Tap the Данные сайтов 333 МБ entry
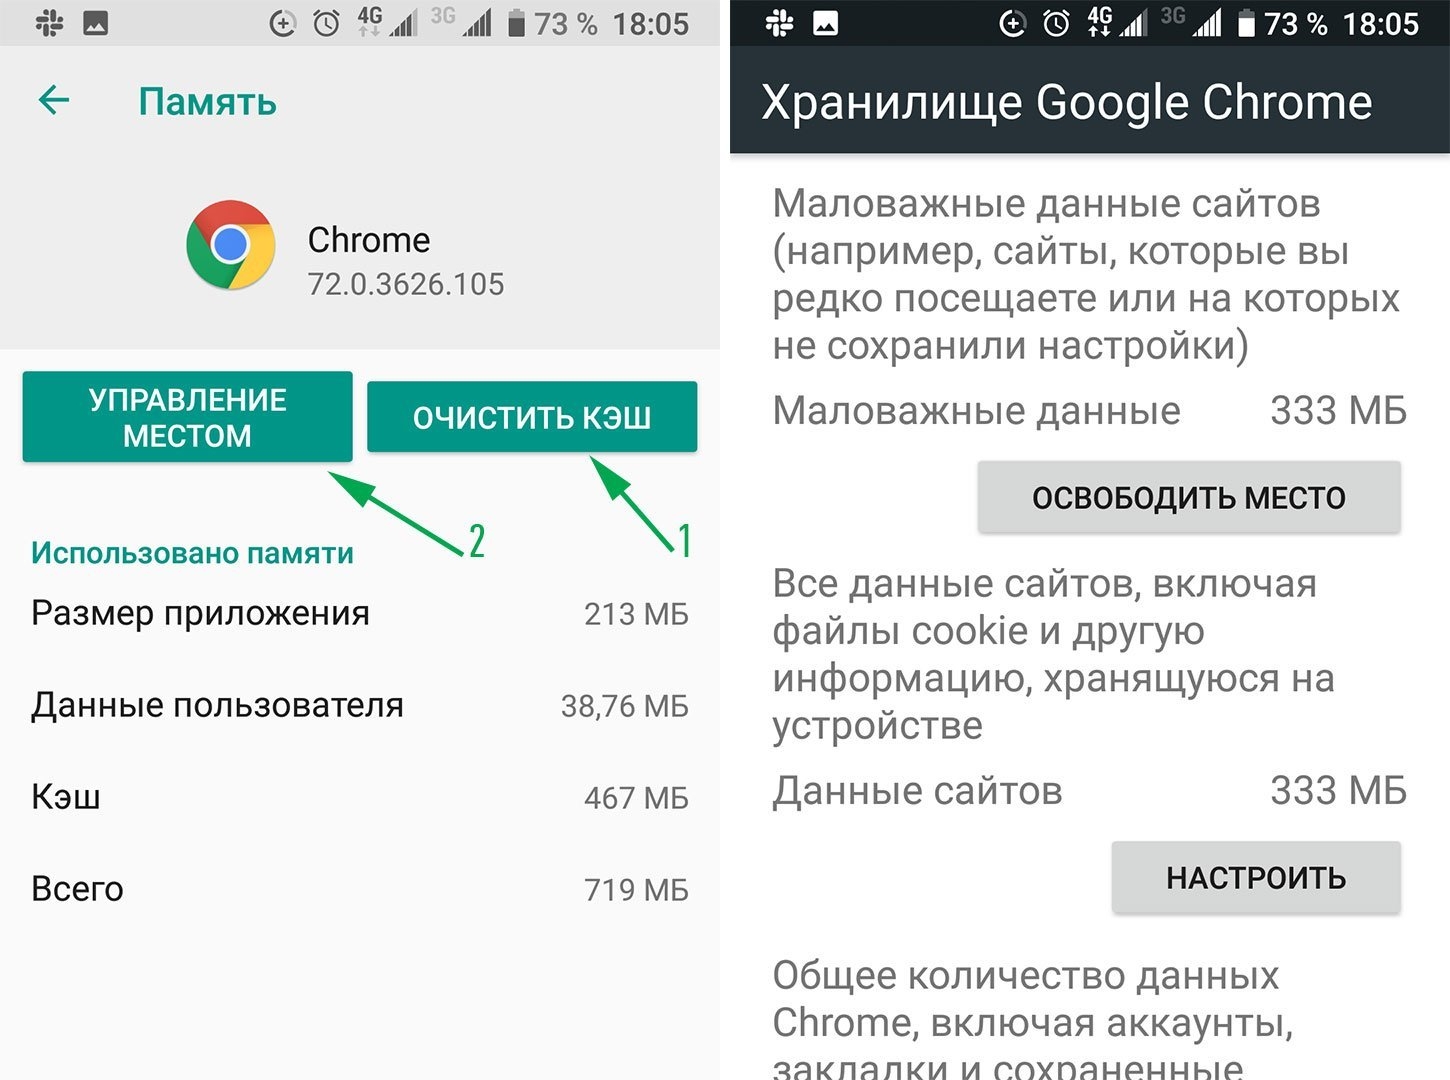 tap(1090, 790)
